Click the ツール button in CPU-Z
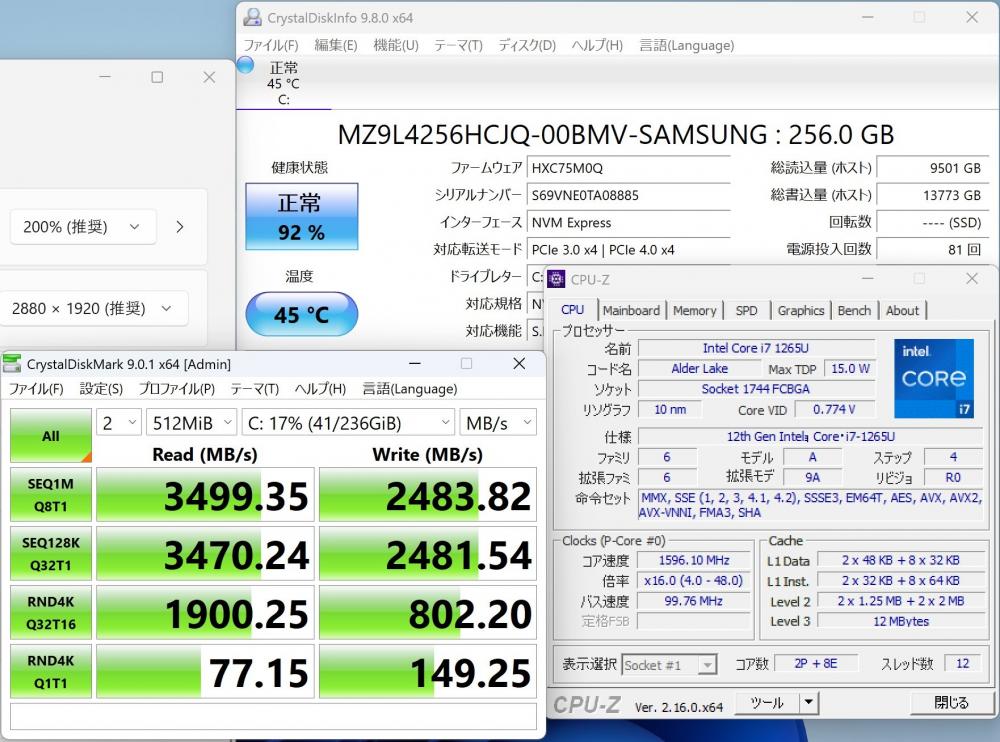The height and width of the screenshot is (742, 1000). pos(767,702)
